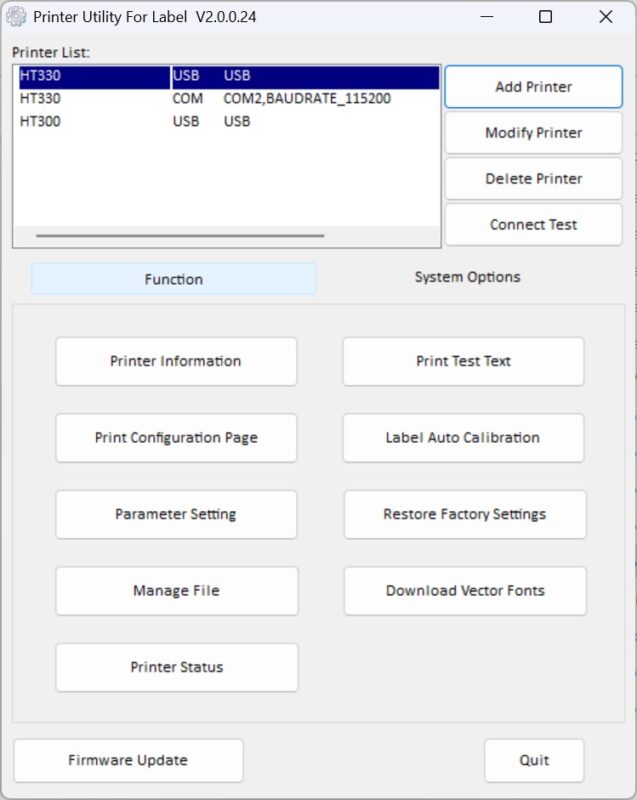Viewport: 637px width, 800px height.
Task: Run the Connect Test
Action: (x=533, y=225)
